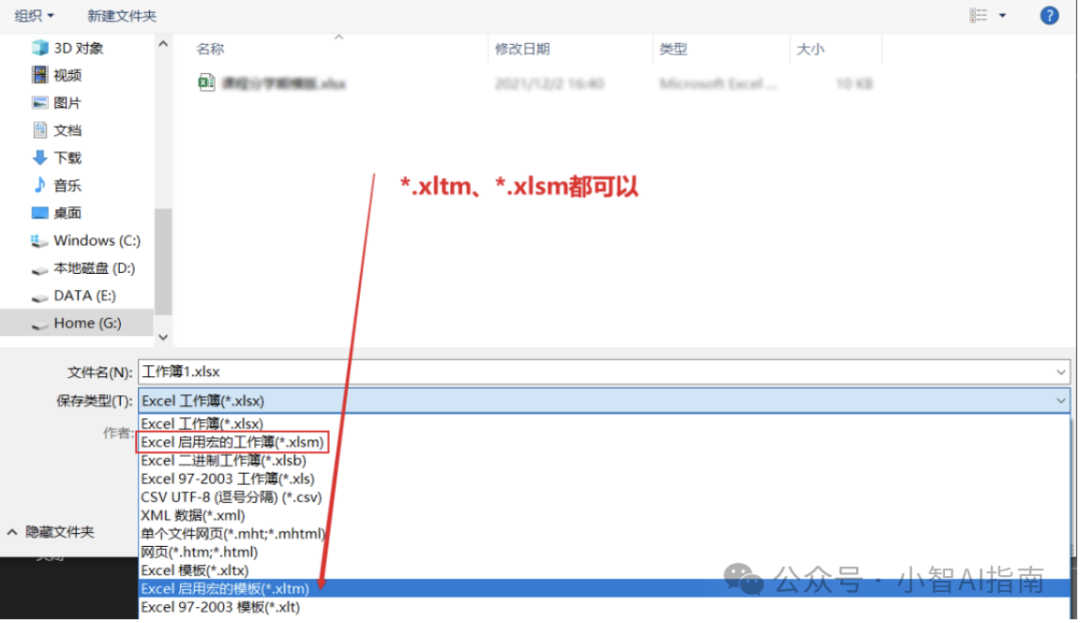This screenshot has height=623, width=1080.
Task: Choose Excel 97-2003 模板(*.xlt) option
Action: tap(604, 607)
